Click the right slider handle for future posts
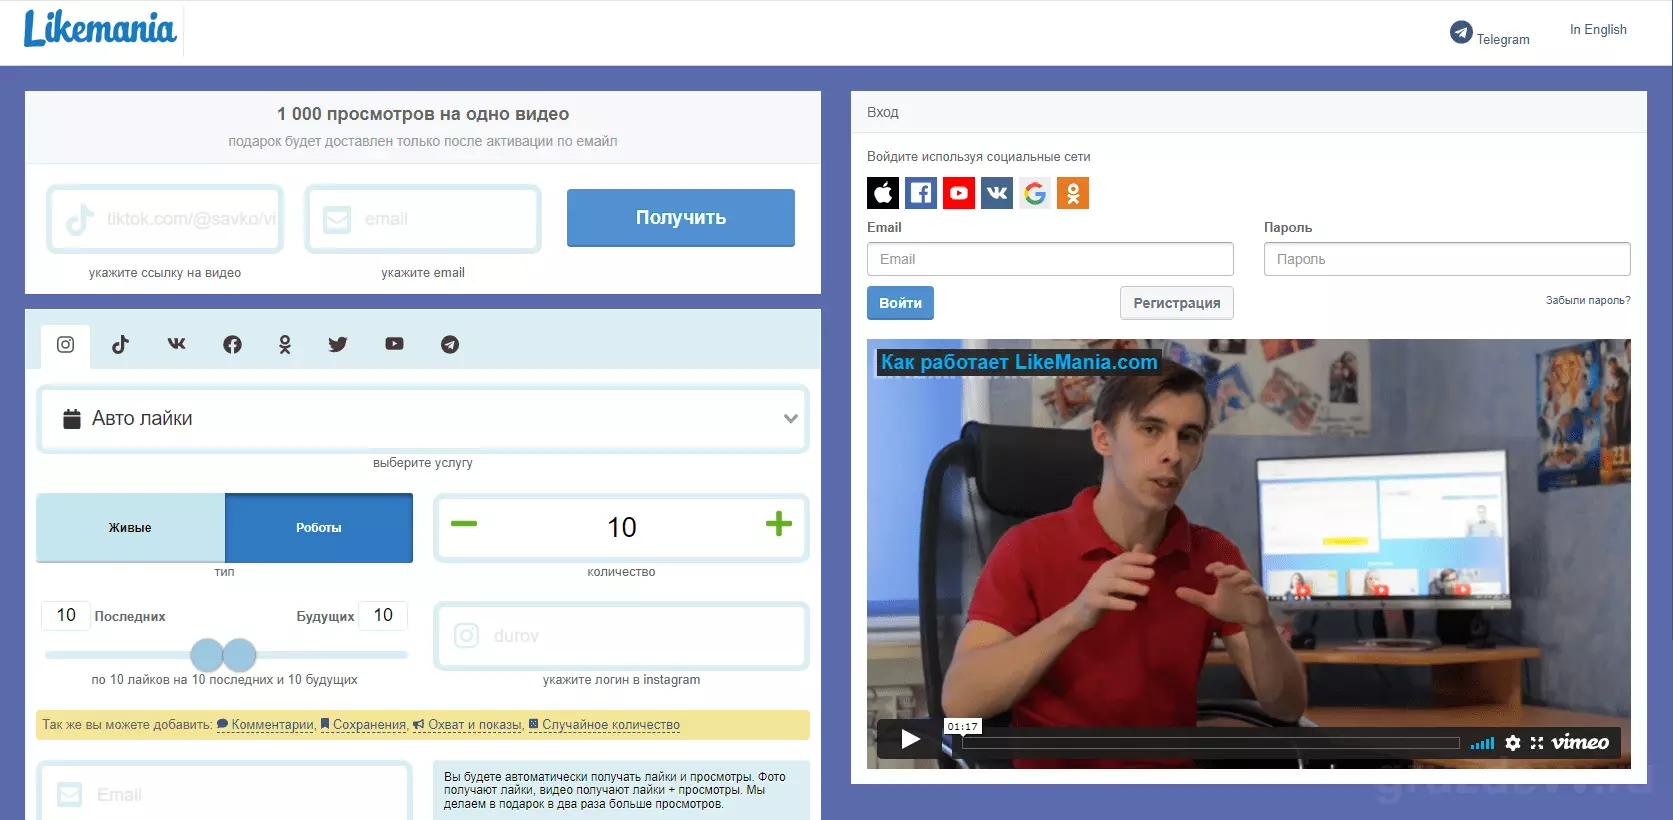Image resolution: width=1673 pixels, height=820 pixels. coord(240,655)
